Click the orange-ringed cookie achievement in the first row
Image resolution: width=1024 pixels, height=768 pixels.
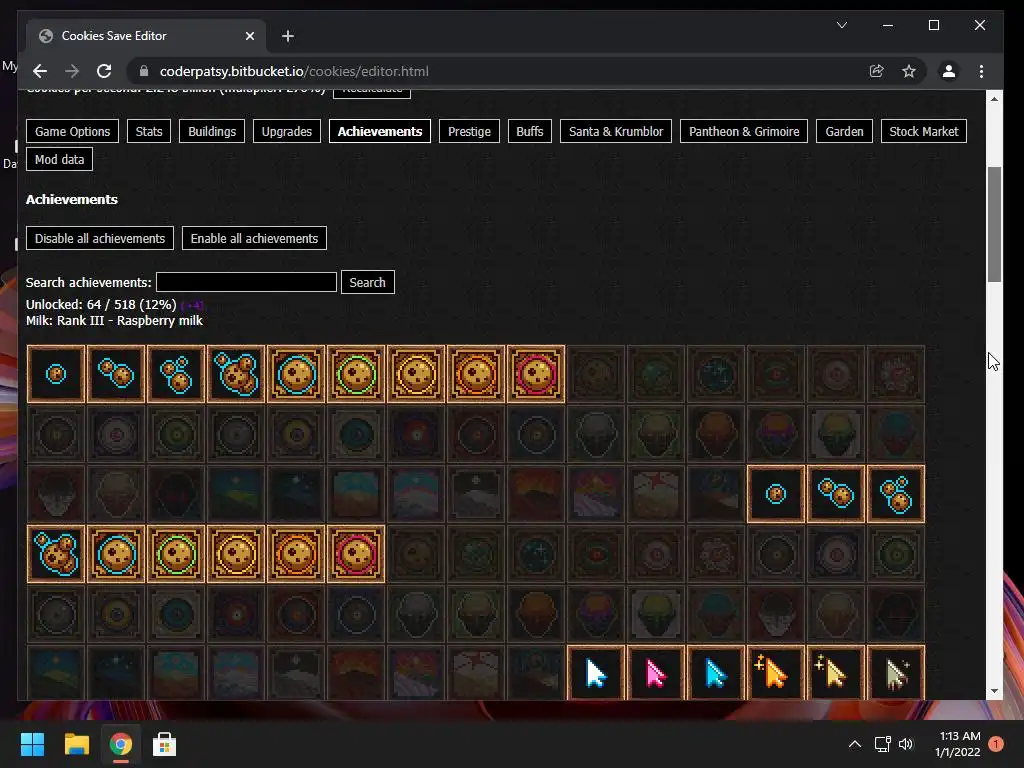(476, 374)
